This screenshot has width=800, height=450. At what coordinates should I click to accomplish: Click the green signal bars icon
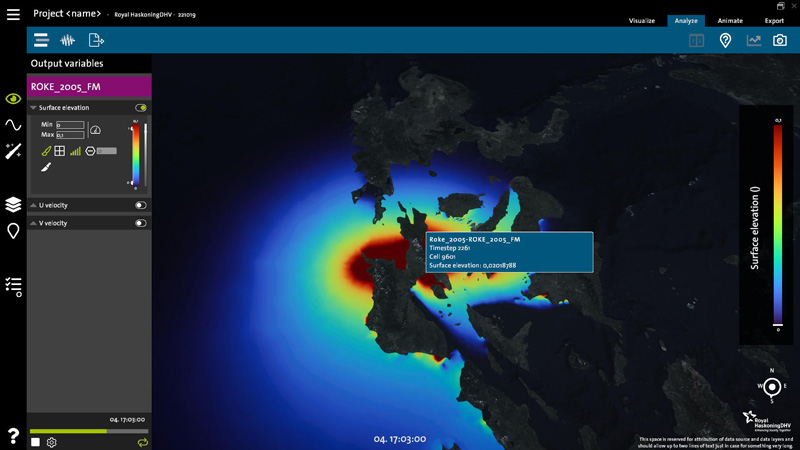(76, 151)
